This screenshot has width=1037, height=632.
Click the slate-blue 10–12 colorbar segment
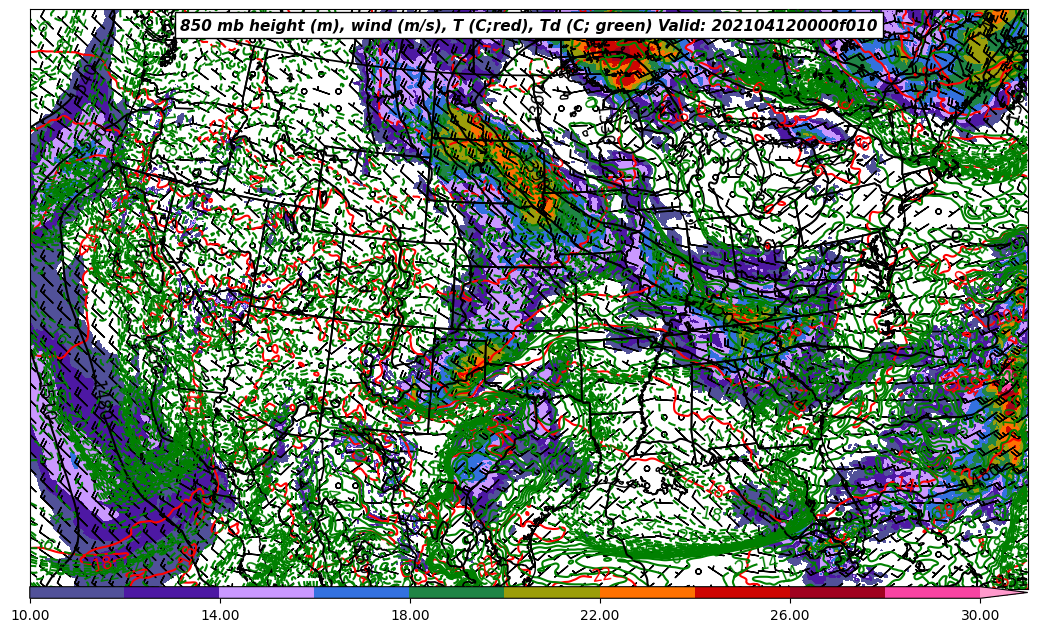point(77,592)
